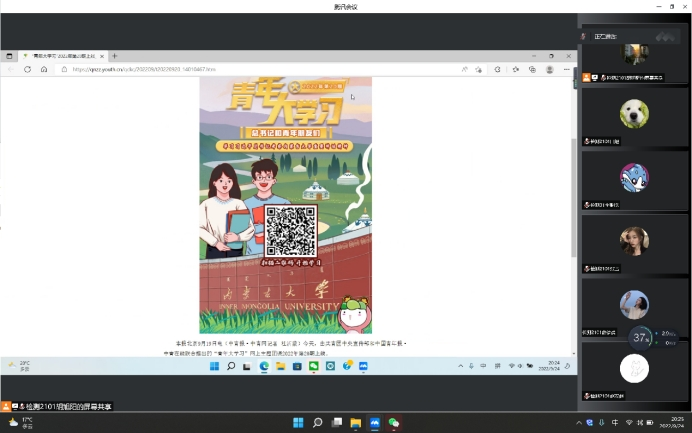Image resolution: width=692 pixels, height=433 pixels.
Task: Click the Search icon on bottom taskbar
Action: click(316, 422)
